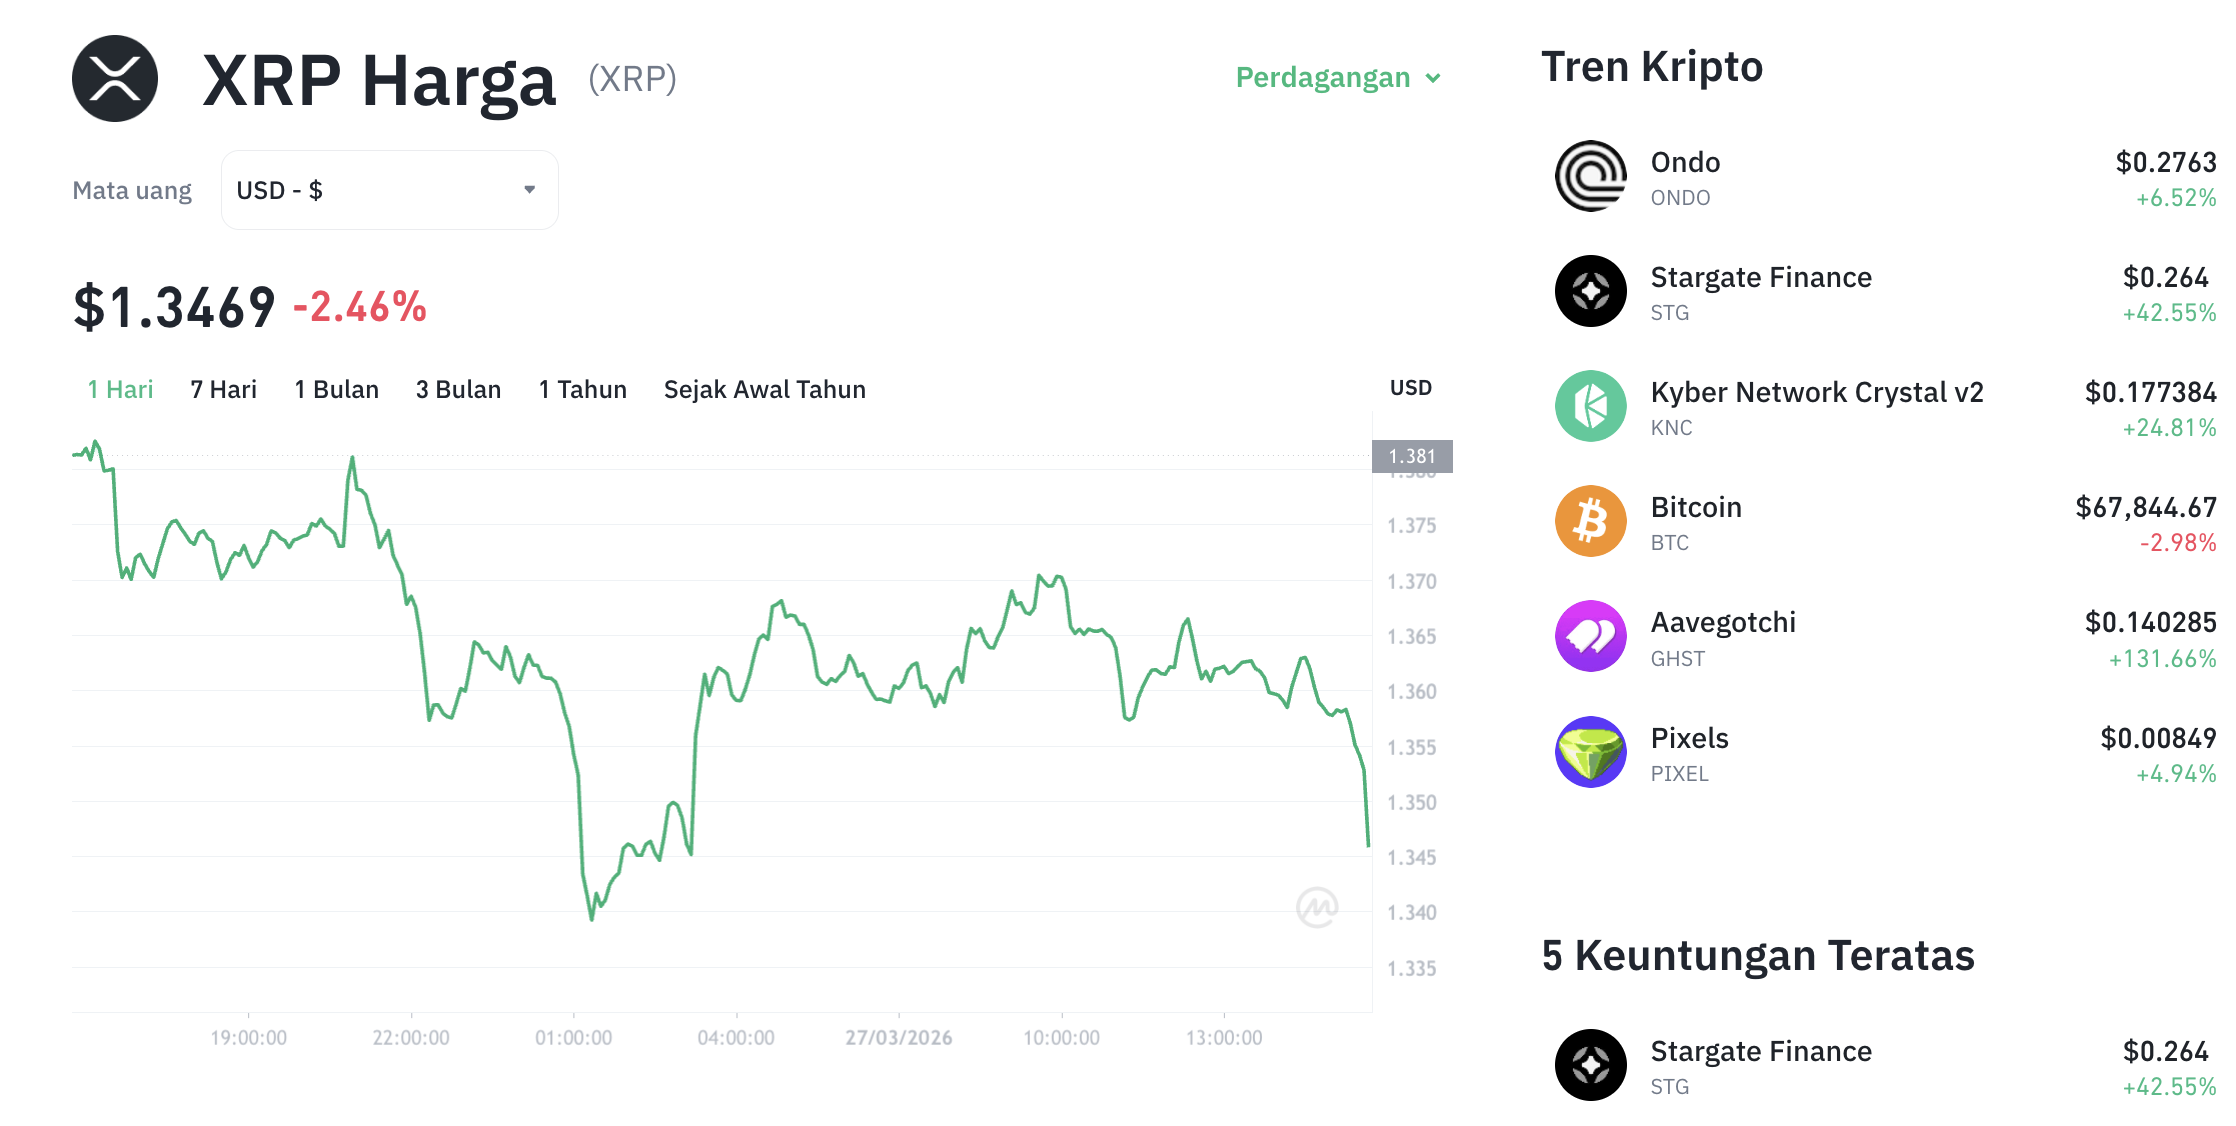Open the currency selector showing USD - $
This screenshot has width=2236, height=1126.
pyautogui.click(x=389, y=189)
